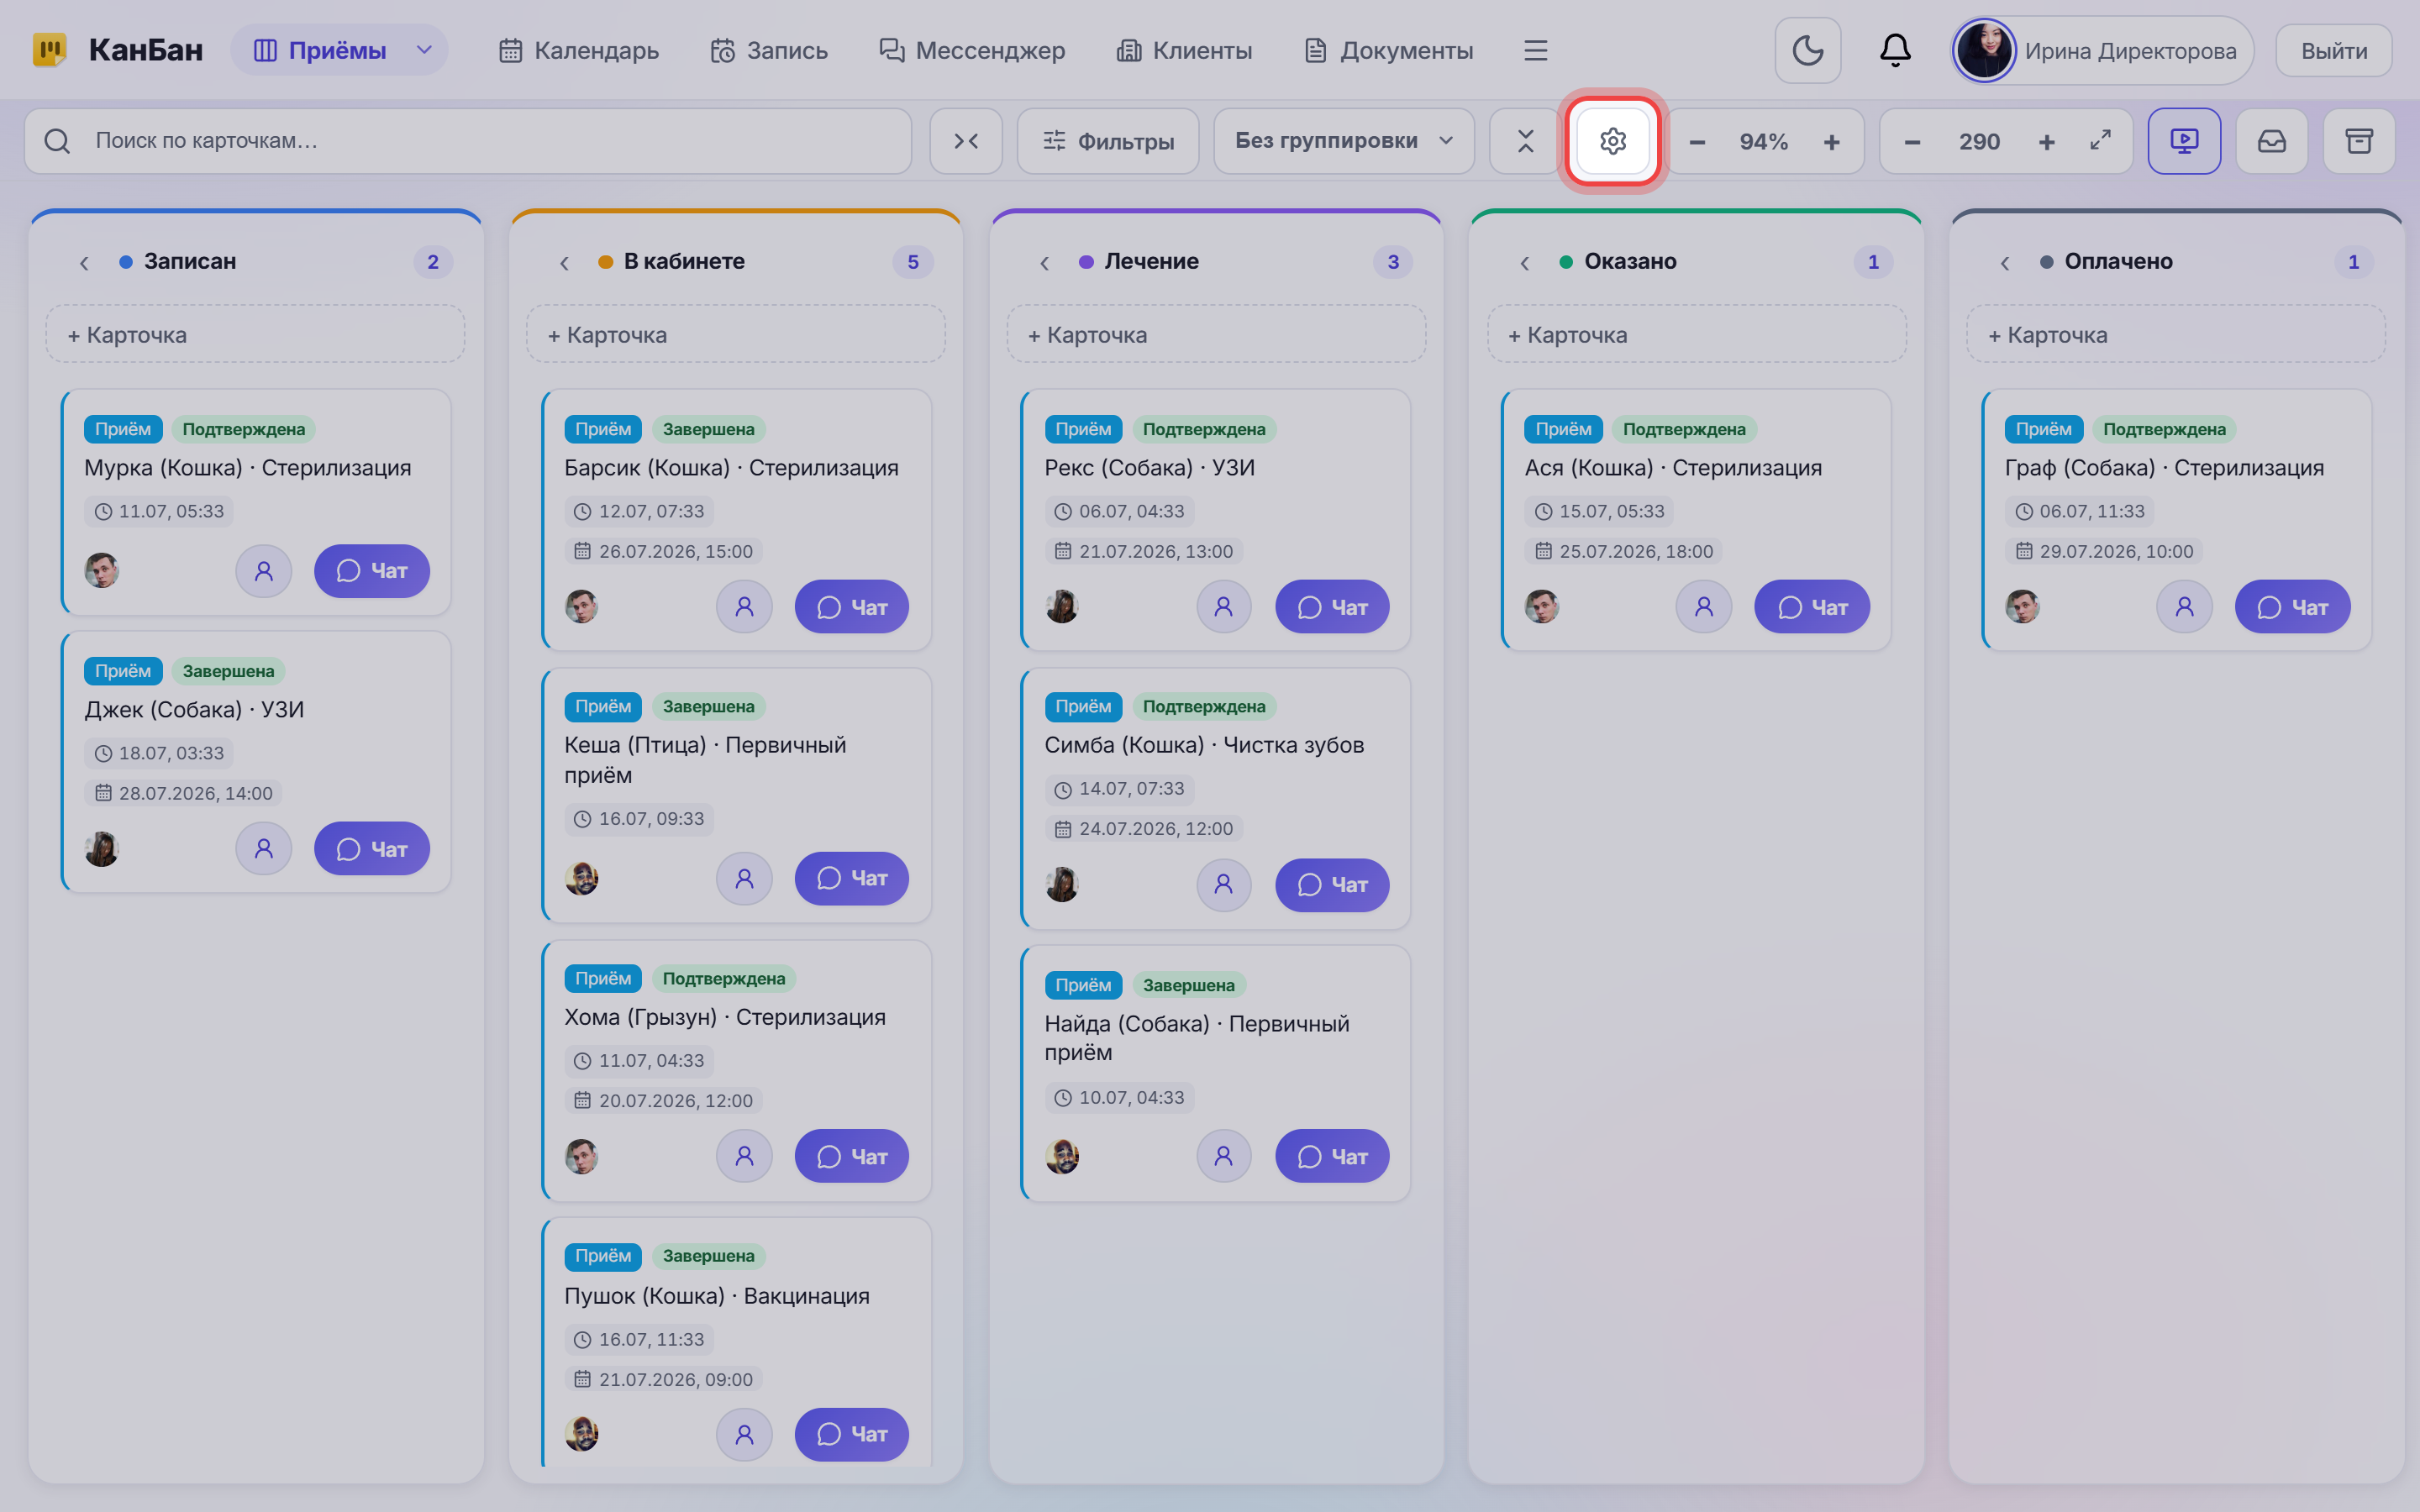Viewport: 2420px width, 1512px height.
Task: Open the notifications bell
Action: [1894, 50]
